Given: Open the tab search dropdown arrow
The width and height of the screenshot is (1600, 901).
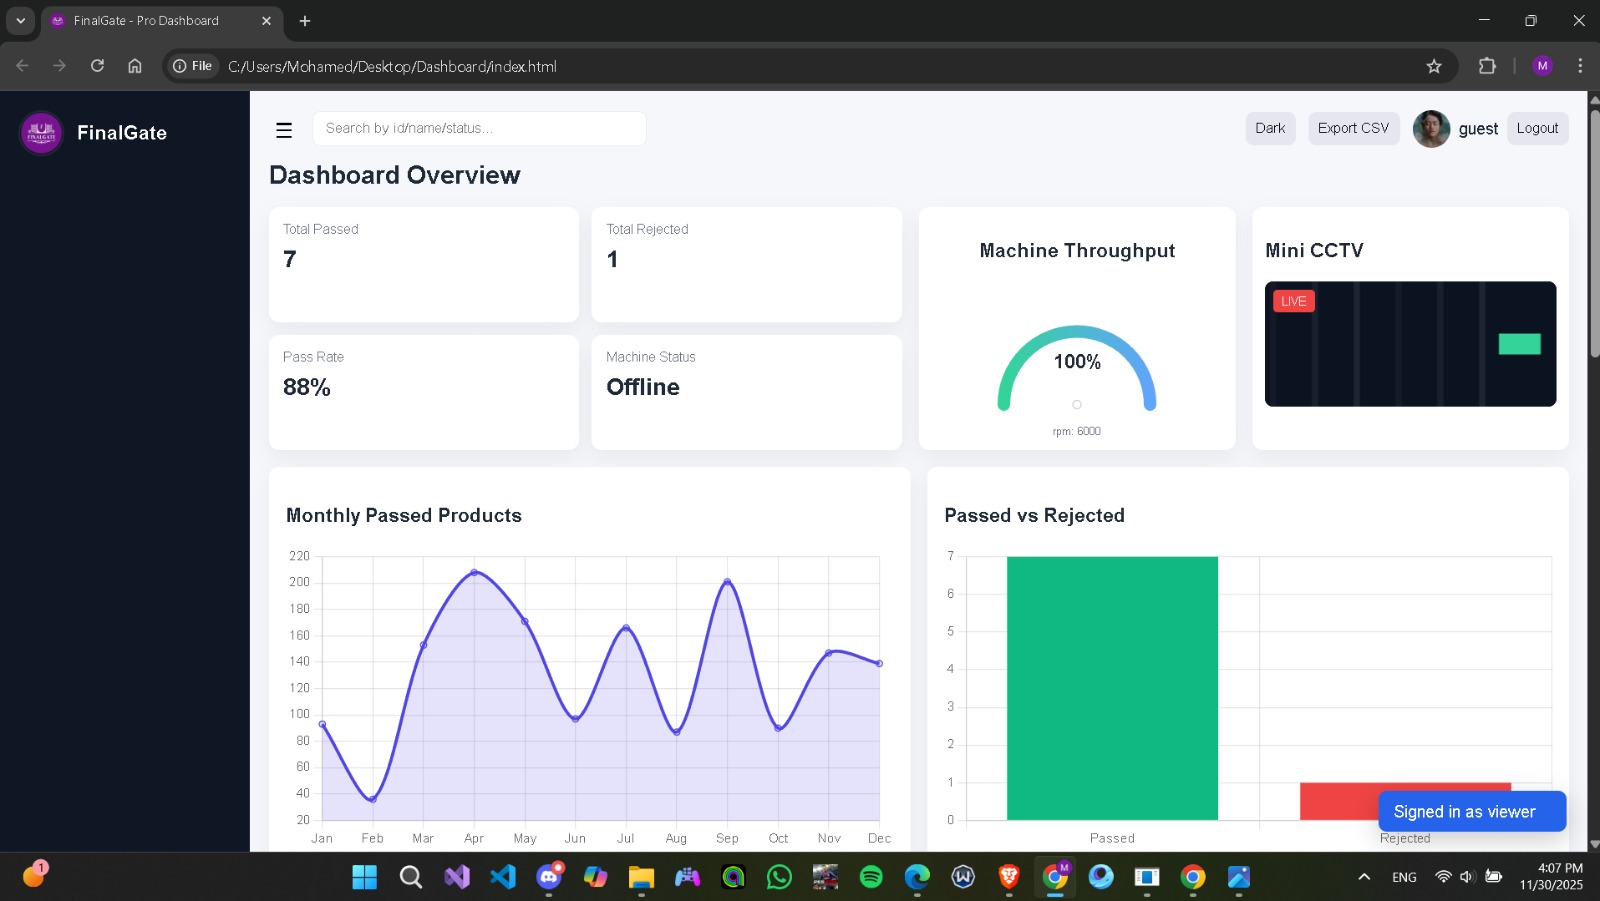Looking at the screenshot, I should point(20,20).
